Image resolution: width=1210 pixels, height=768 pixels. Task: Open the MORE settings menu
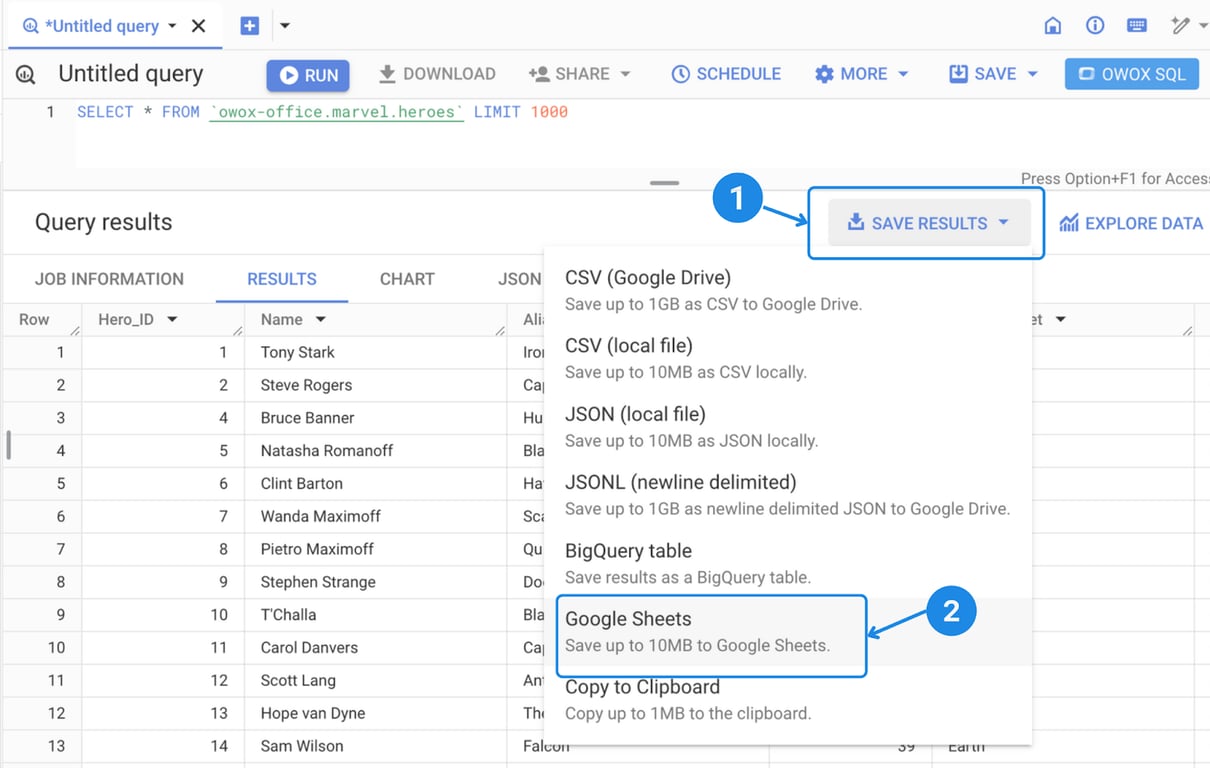point(862,74)
